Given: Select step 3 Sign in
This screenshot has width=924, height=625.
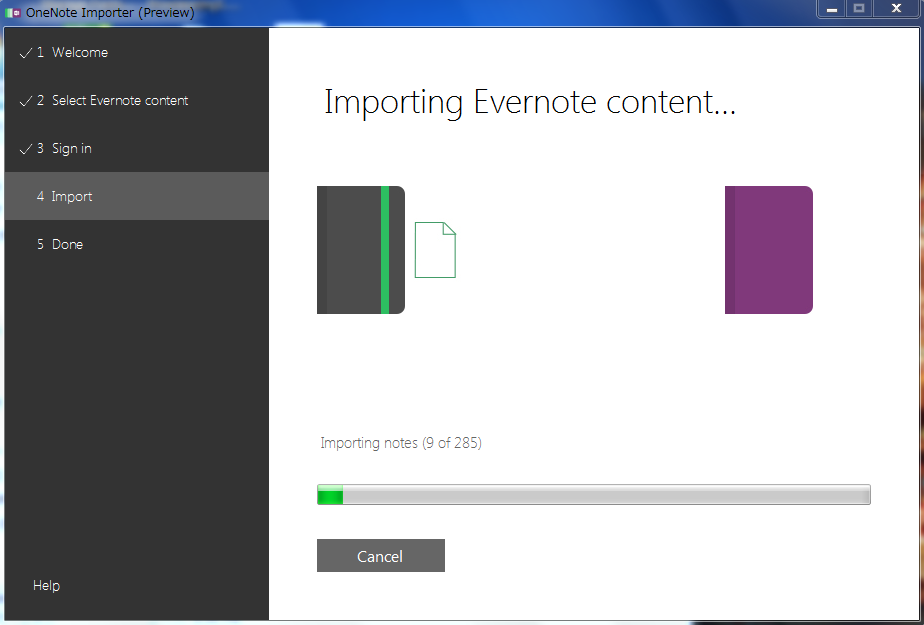Looking at the screenshot, I should (137, 148).
